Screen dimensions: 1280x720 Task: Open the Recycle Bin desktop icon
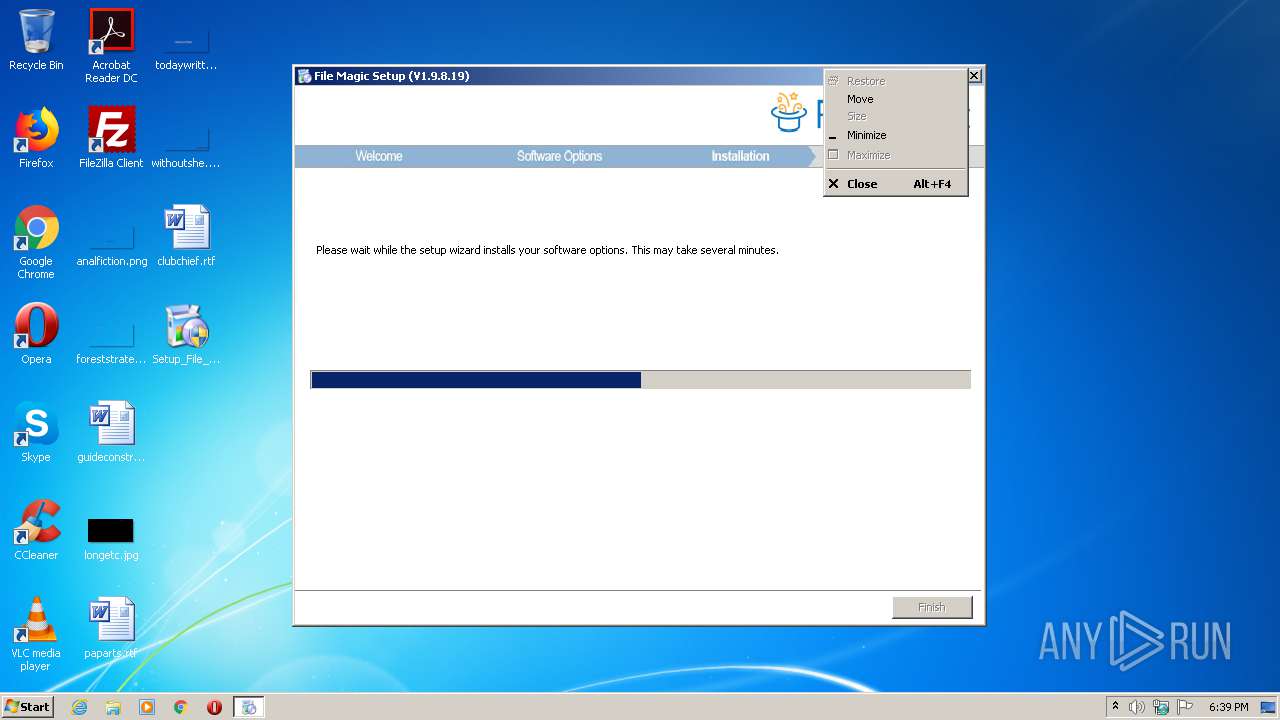(36, 40)
